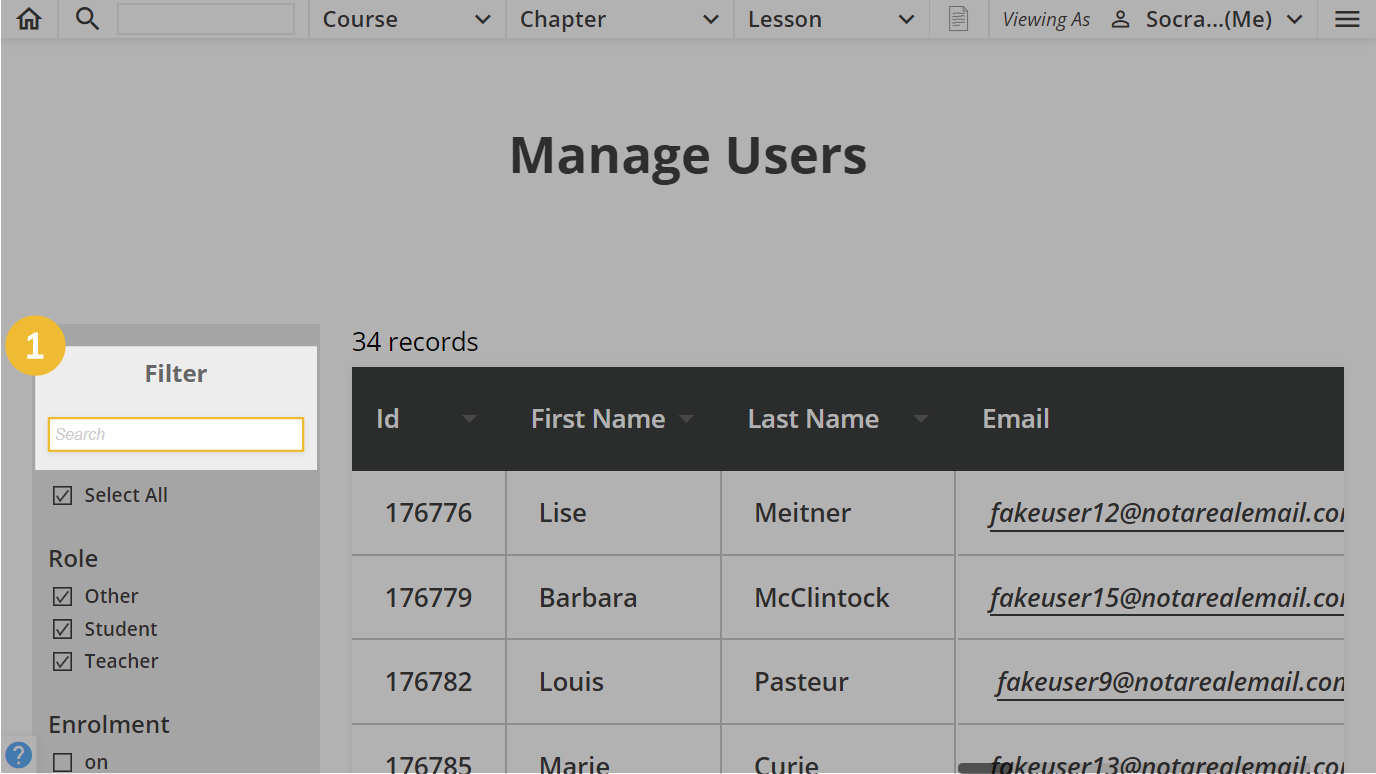Image resolution: width=1376 pixels, height=774 pixels.
Task: Open fakeuser9@notarealemail email link
Action: pyautogui.click(x=1170, y=682)
